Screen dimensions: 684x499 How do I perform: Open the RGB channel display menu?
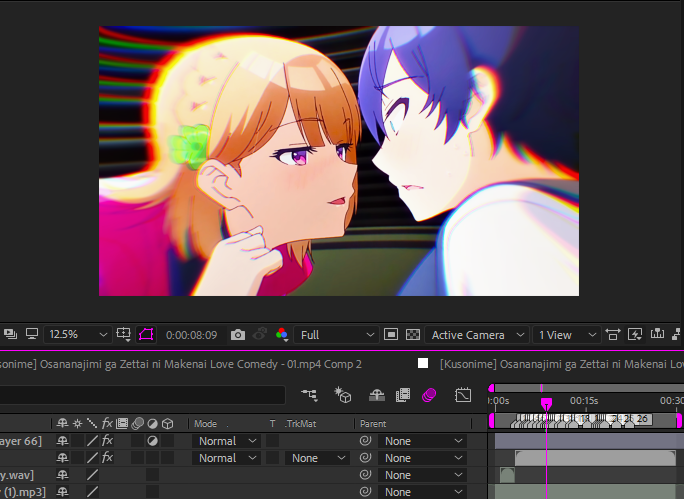[282, 335]
